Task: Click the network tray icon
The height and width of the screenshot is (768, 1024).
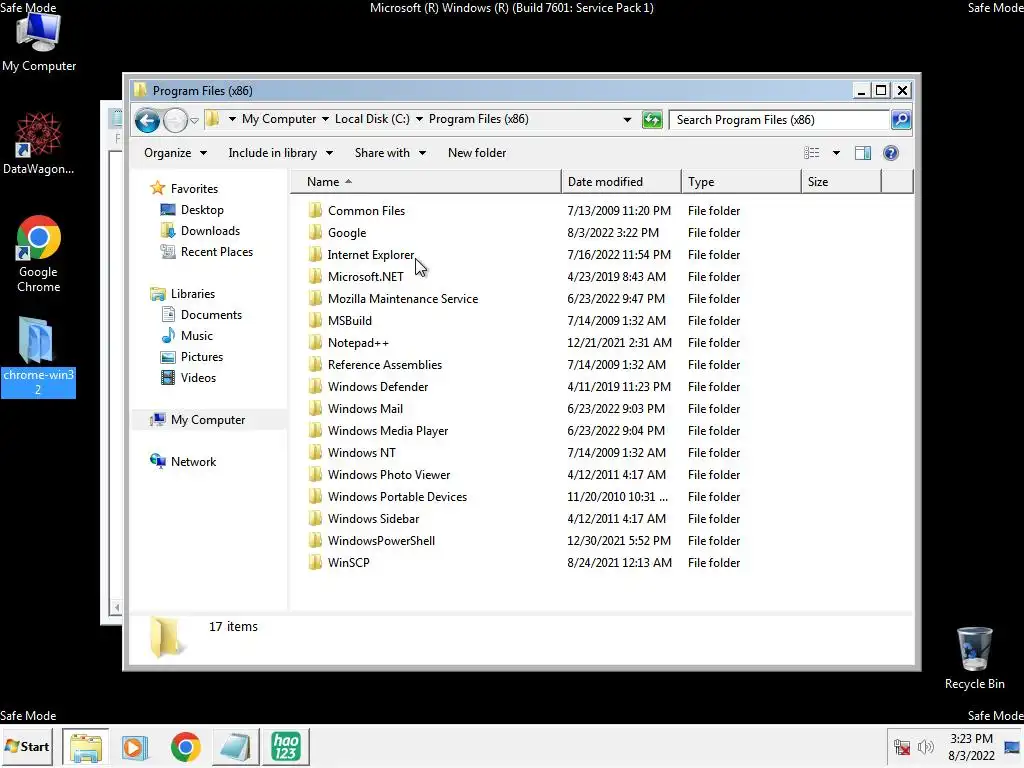Action: [902, 747]
